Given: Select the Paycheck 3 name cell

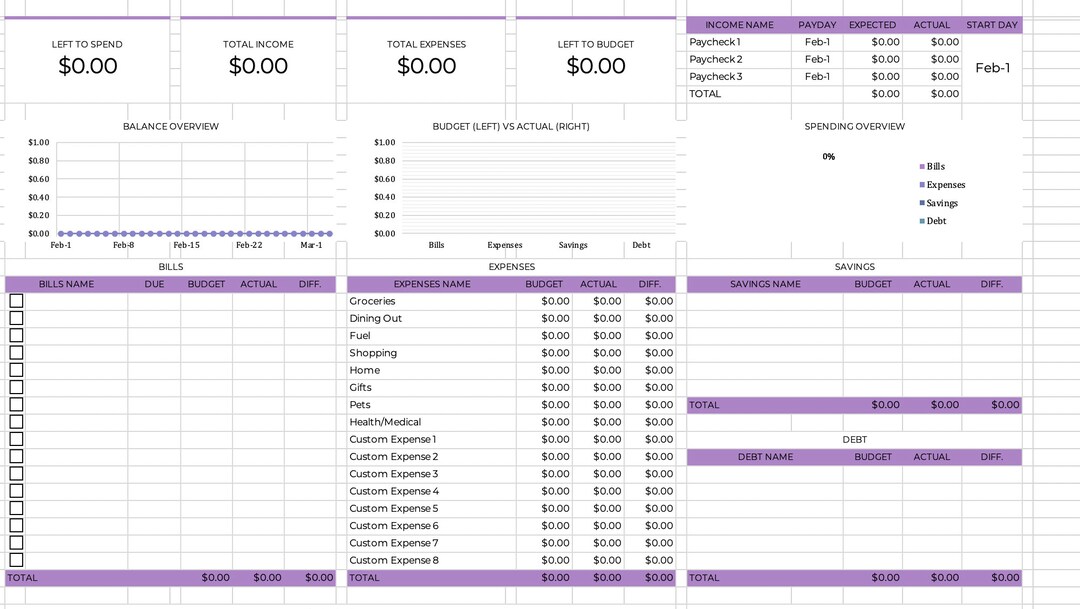Looking at the screenshot, I should (x=739, y=76).
